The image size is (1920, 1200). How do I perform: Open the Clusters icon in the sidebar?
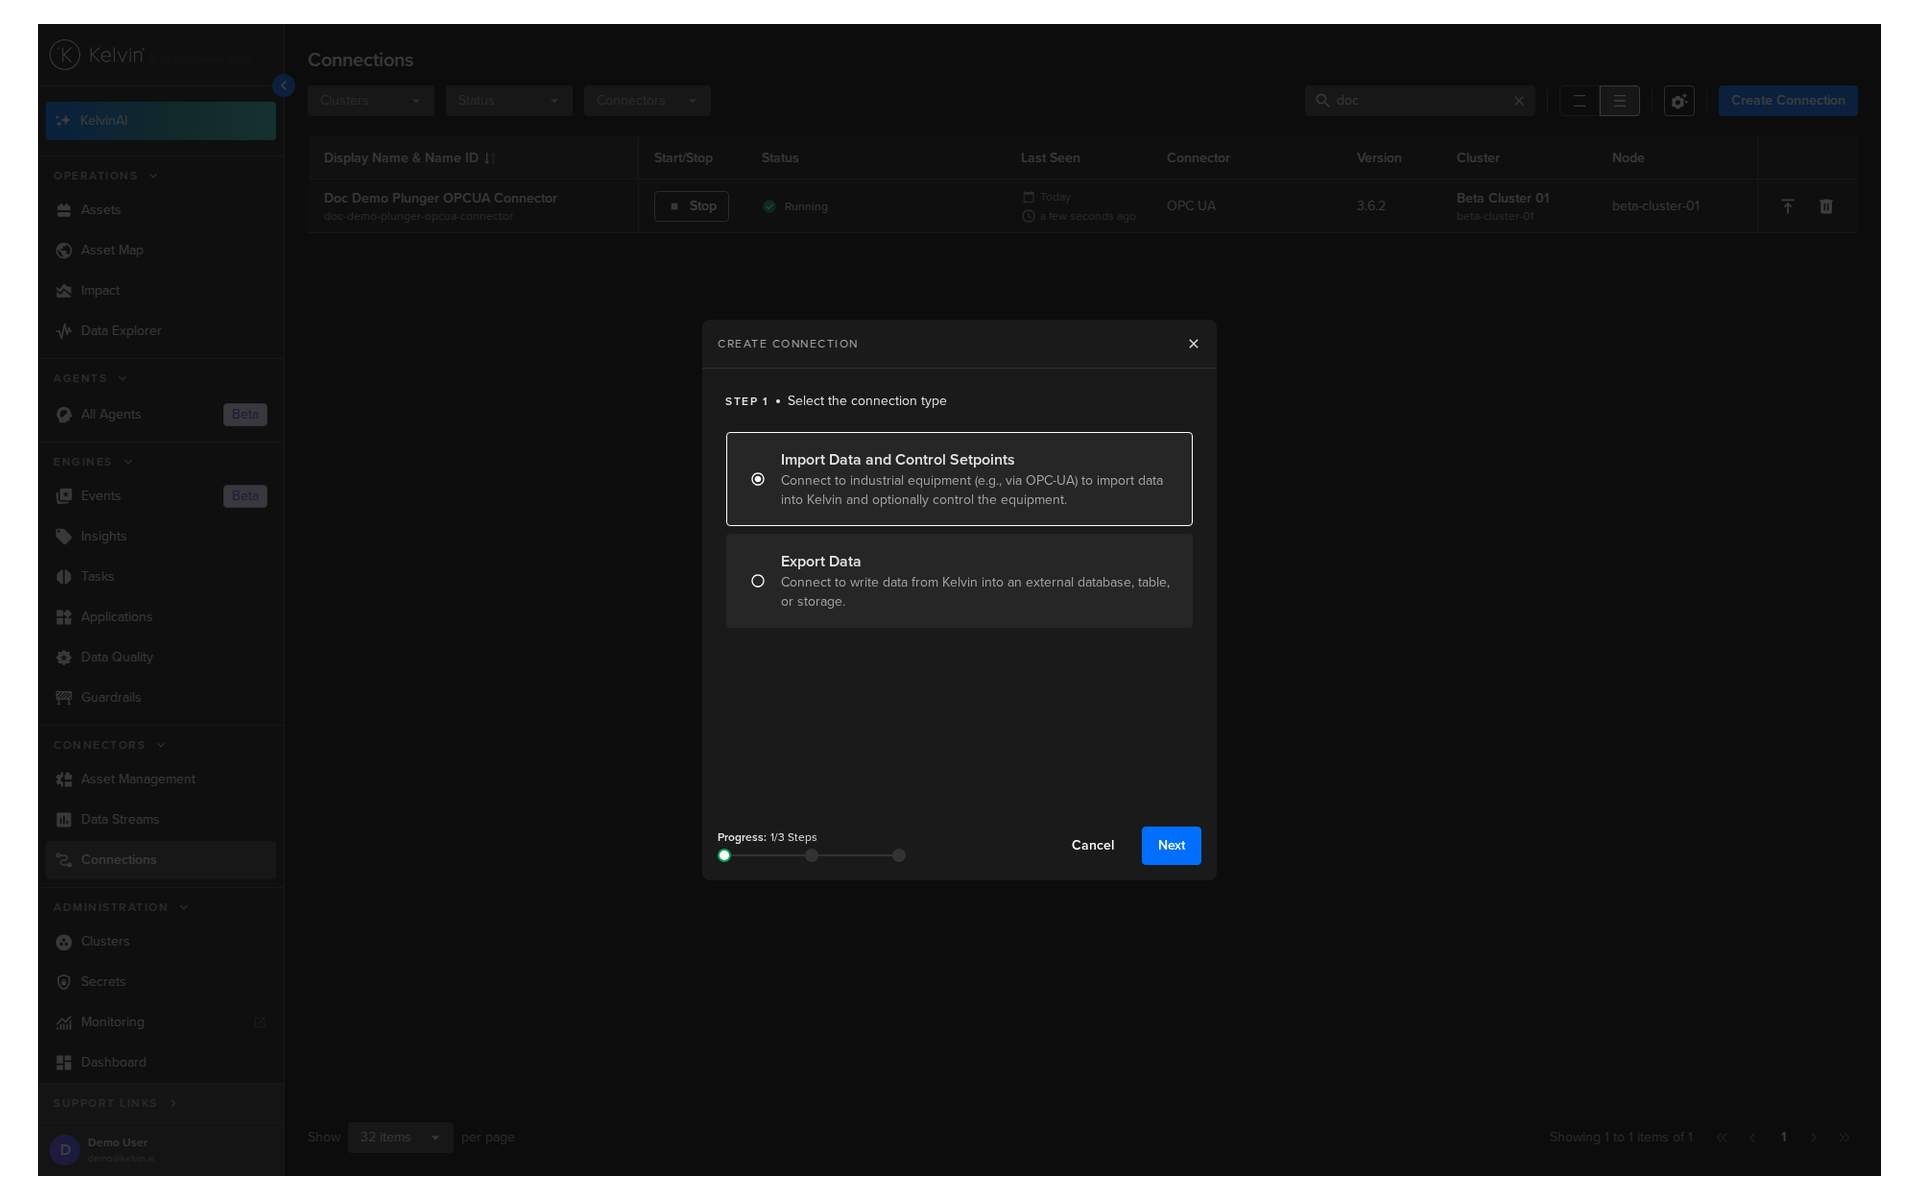64,942
